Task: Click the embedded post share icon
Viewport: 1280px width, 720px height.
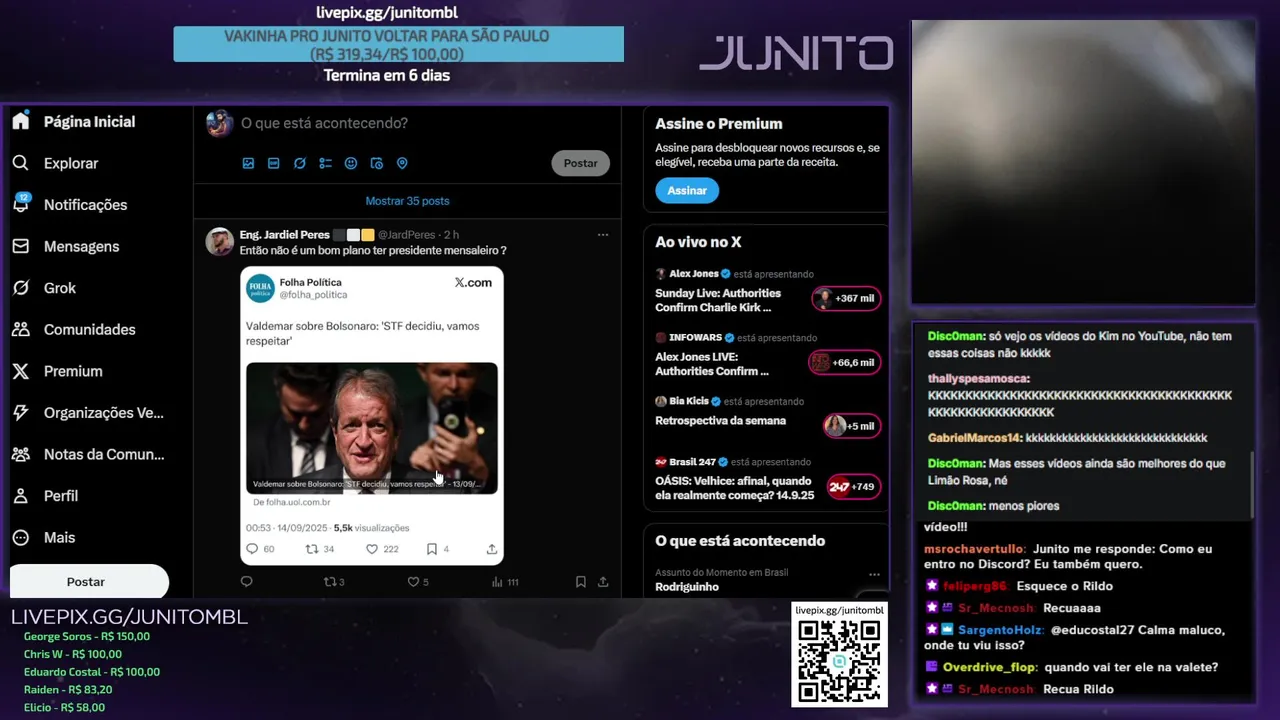Action: pos(492,549)
